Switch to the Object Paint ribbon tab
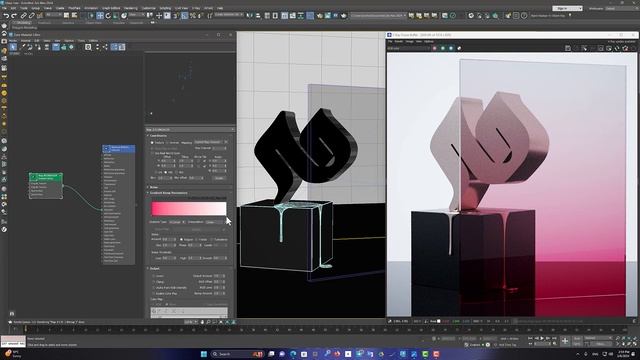The image size is (640, 360). (x=94, y=23)
